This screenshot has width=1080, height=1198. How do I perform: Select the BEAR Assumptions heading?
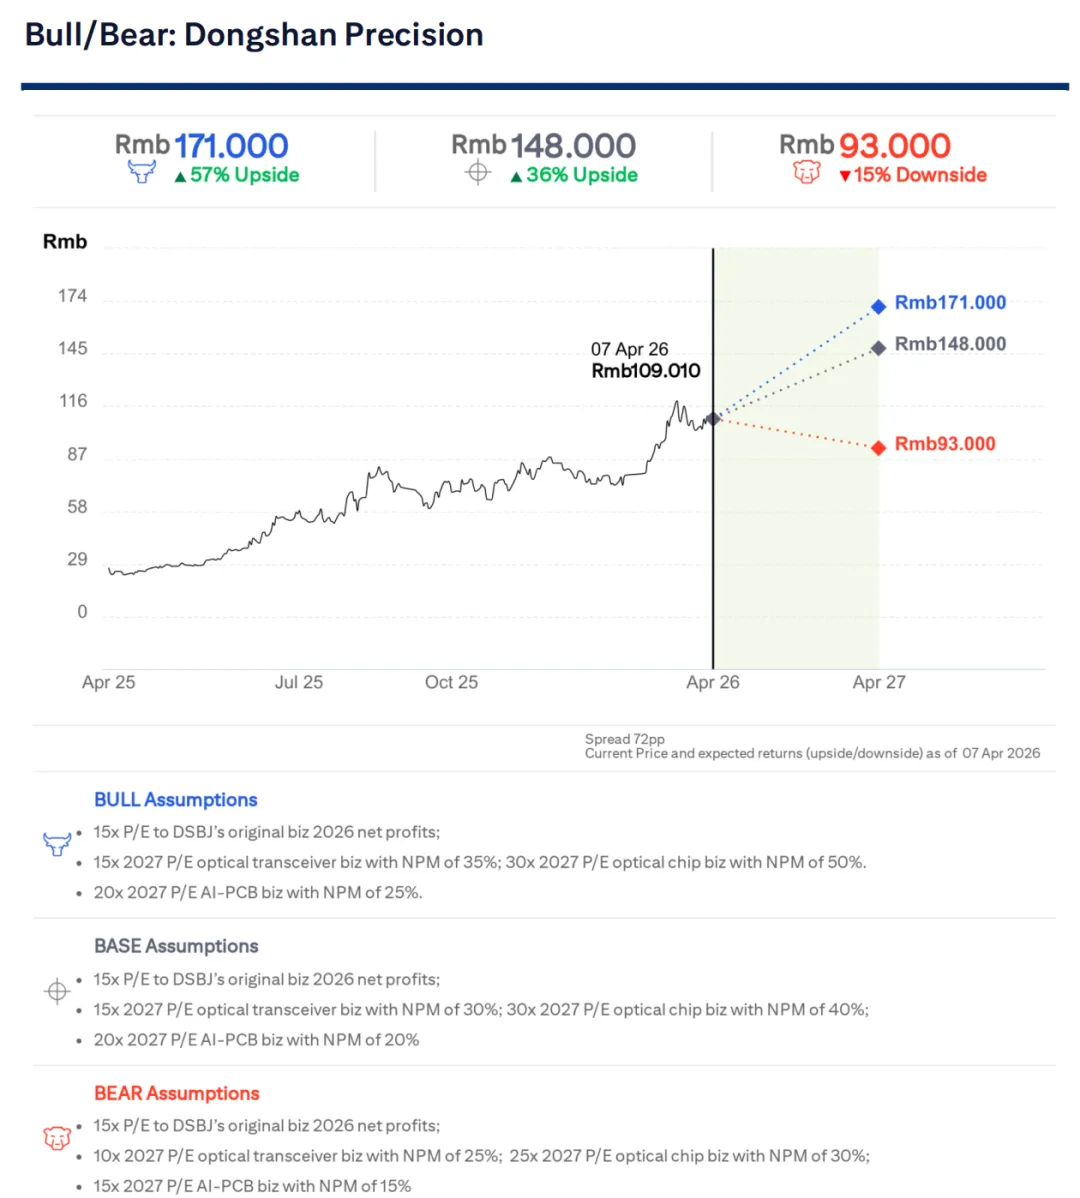coord(177,1093)
